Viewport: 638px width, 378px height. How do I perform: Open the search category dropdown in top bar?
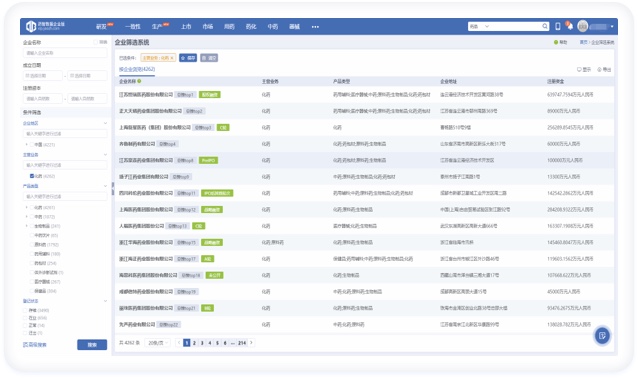click(x=479, y=26)
